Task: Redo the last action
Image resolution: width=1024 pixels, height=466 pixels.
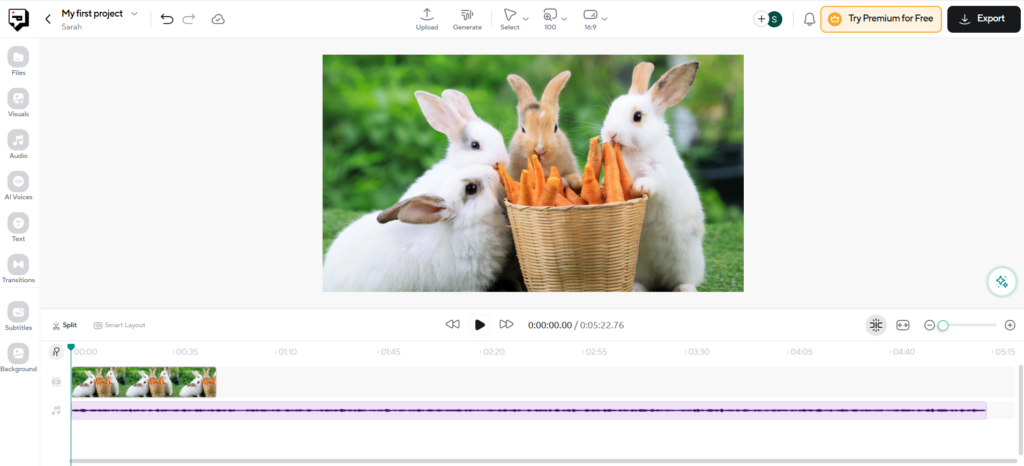Action: [x=189, y=19]
